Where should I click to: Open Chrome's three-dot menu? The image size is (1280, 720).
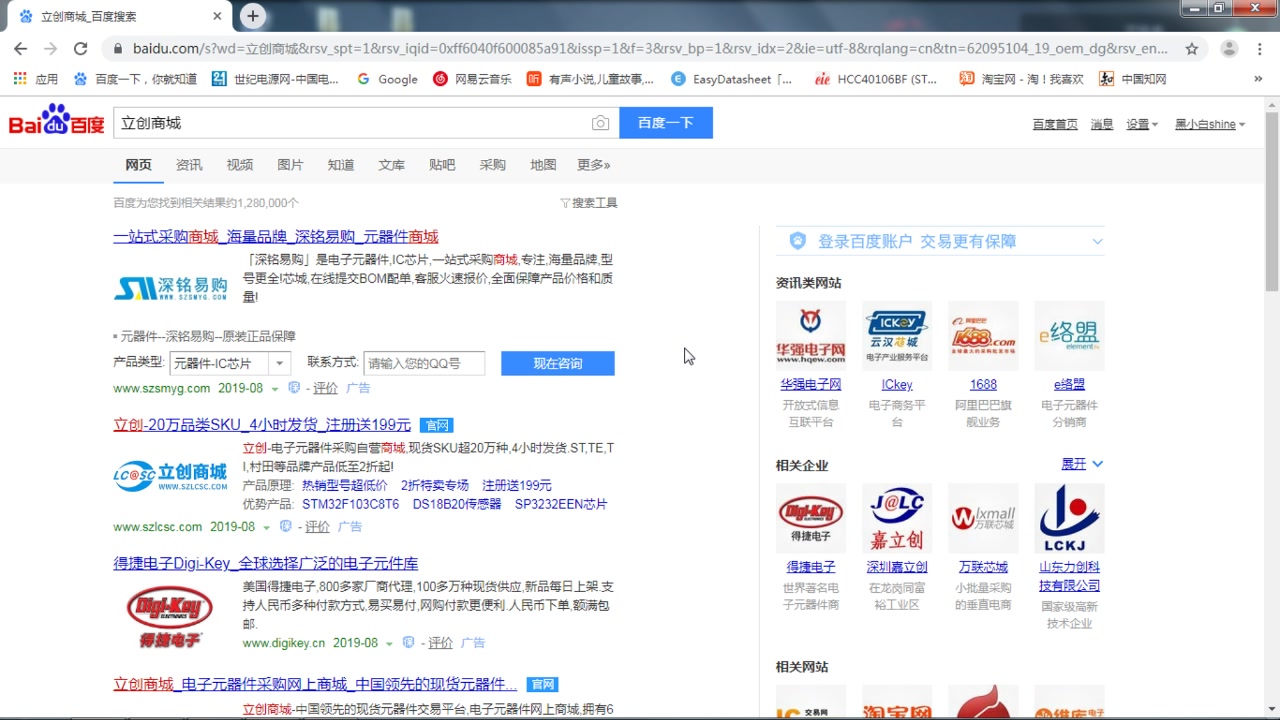1260,48
